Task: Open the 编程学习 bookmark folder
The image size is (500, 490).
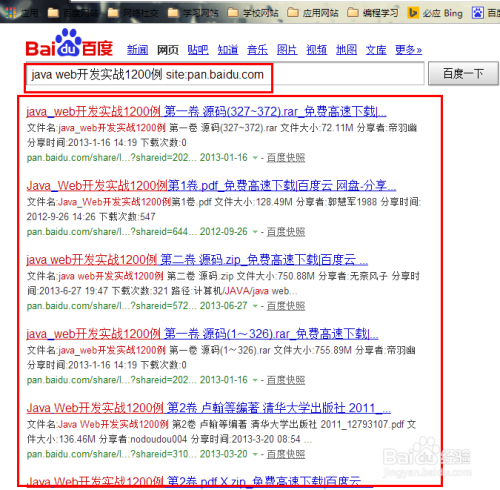Action: click(x=373, y=13)
